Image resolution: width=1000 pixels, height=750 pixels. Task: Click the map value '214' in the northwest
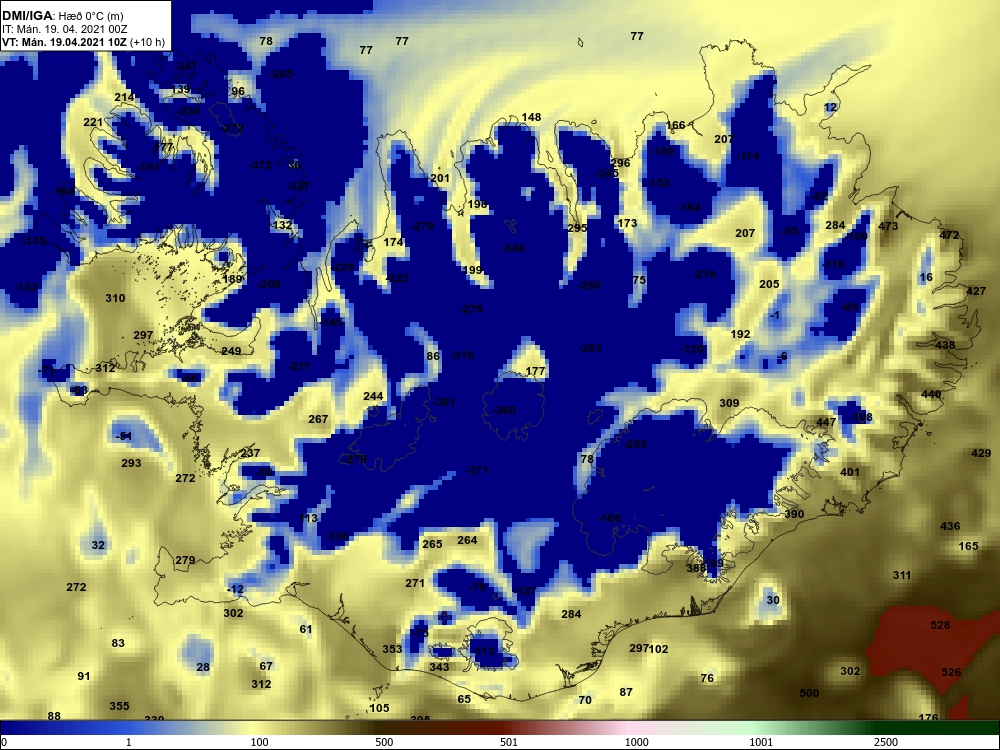(124, 97)
